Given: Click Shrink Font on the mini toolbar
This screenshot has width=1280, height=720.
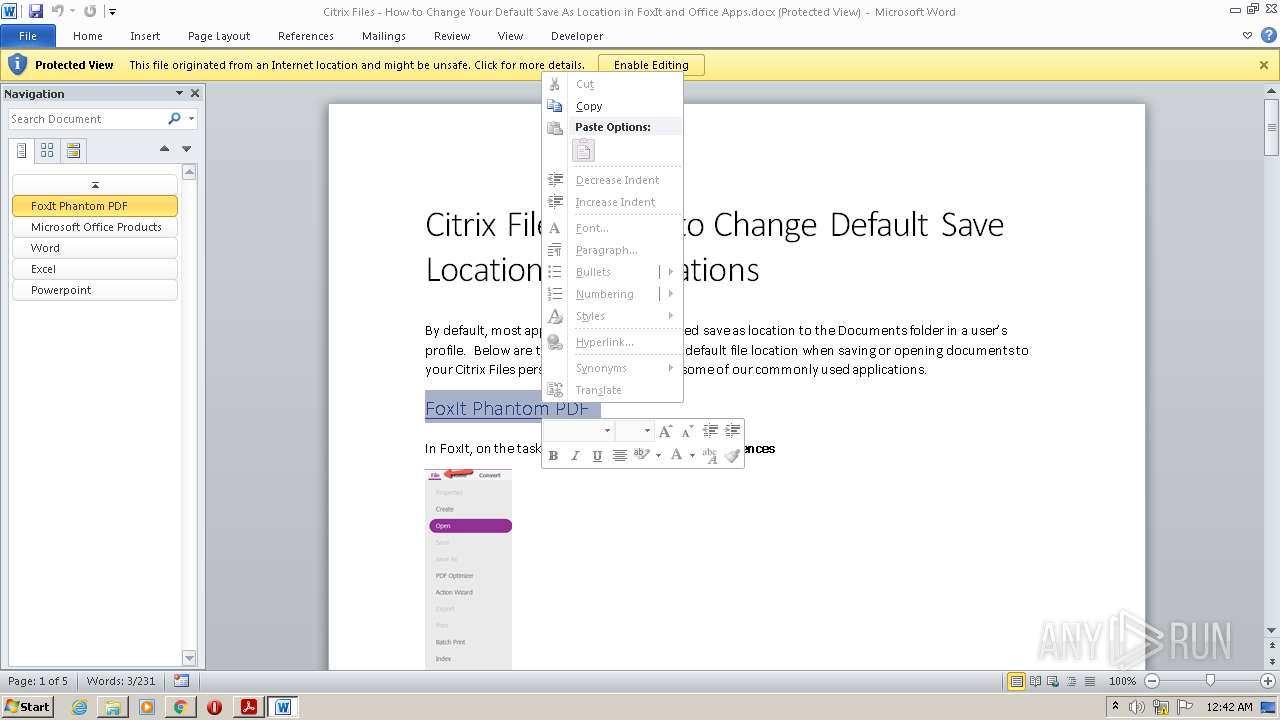Looking at the screenshot, I should pos(687,431).
